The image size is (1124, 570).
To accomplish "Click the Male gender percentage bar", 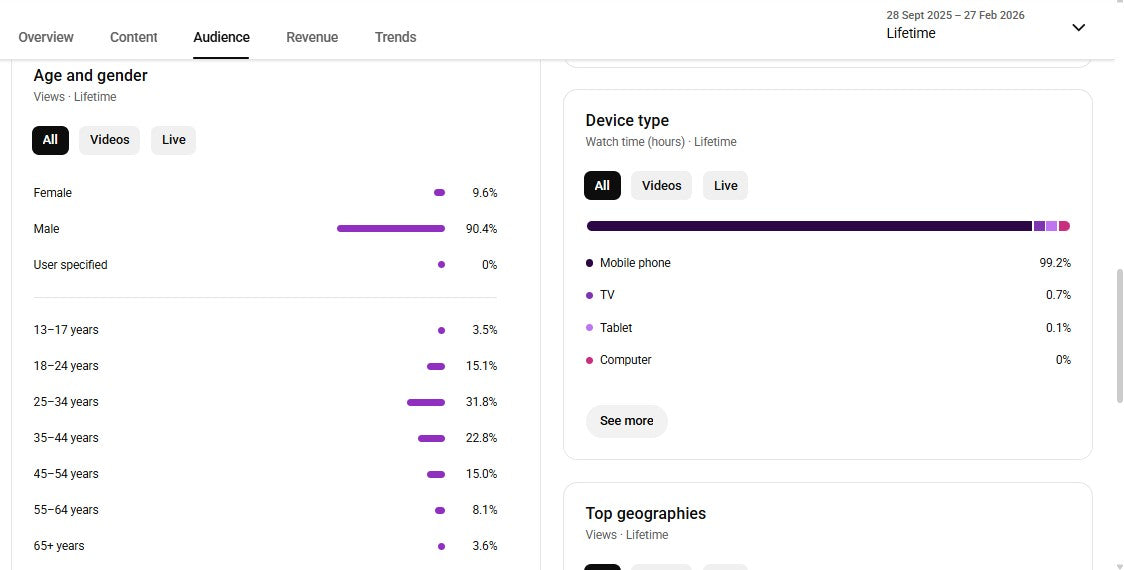I will [390, 229].
